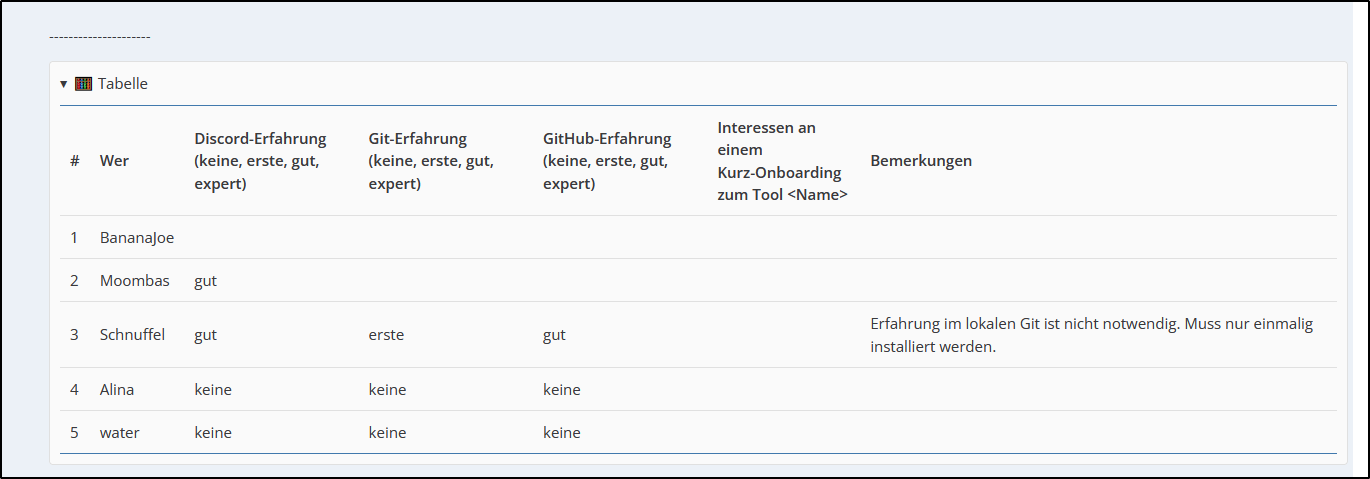Click the GitHub-Erfahrung column header
The width and height of the screenshot is (1370, 479).
click(x=607, y=161)
